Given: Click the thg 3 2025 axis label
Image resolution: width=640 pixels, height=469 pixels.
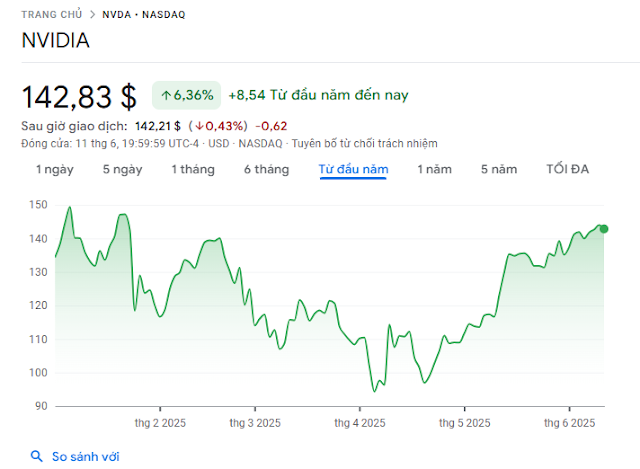Looking at the screenshot, I should (x=255, y=423).
